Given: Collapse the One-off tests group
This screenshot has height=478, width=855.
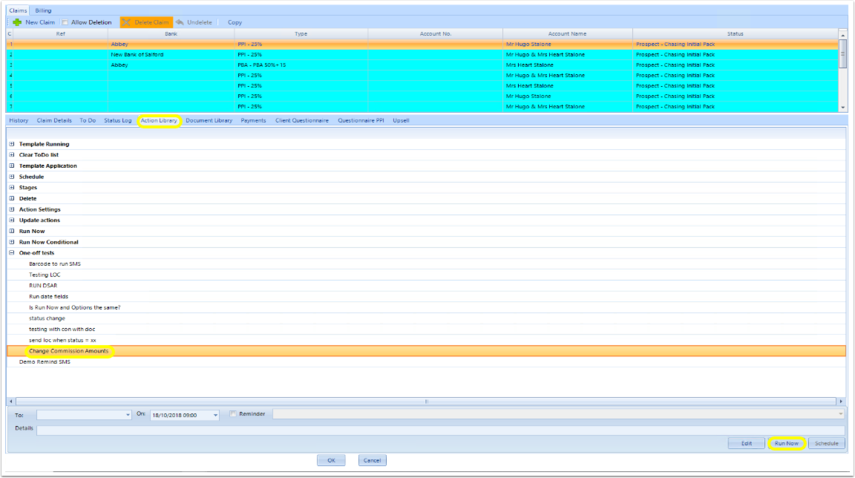Looking at the screenshot, I should (x=11, y=253).
